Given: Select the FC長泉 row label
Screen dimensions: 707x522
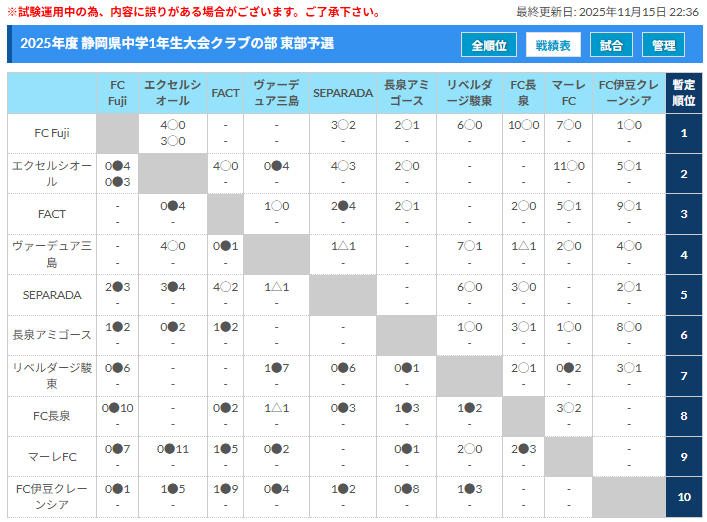Looking at the screenshot, I should (52, 416).
